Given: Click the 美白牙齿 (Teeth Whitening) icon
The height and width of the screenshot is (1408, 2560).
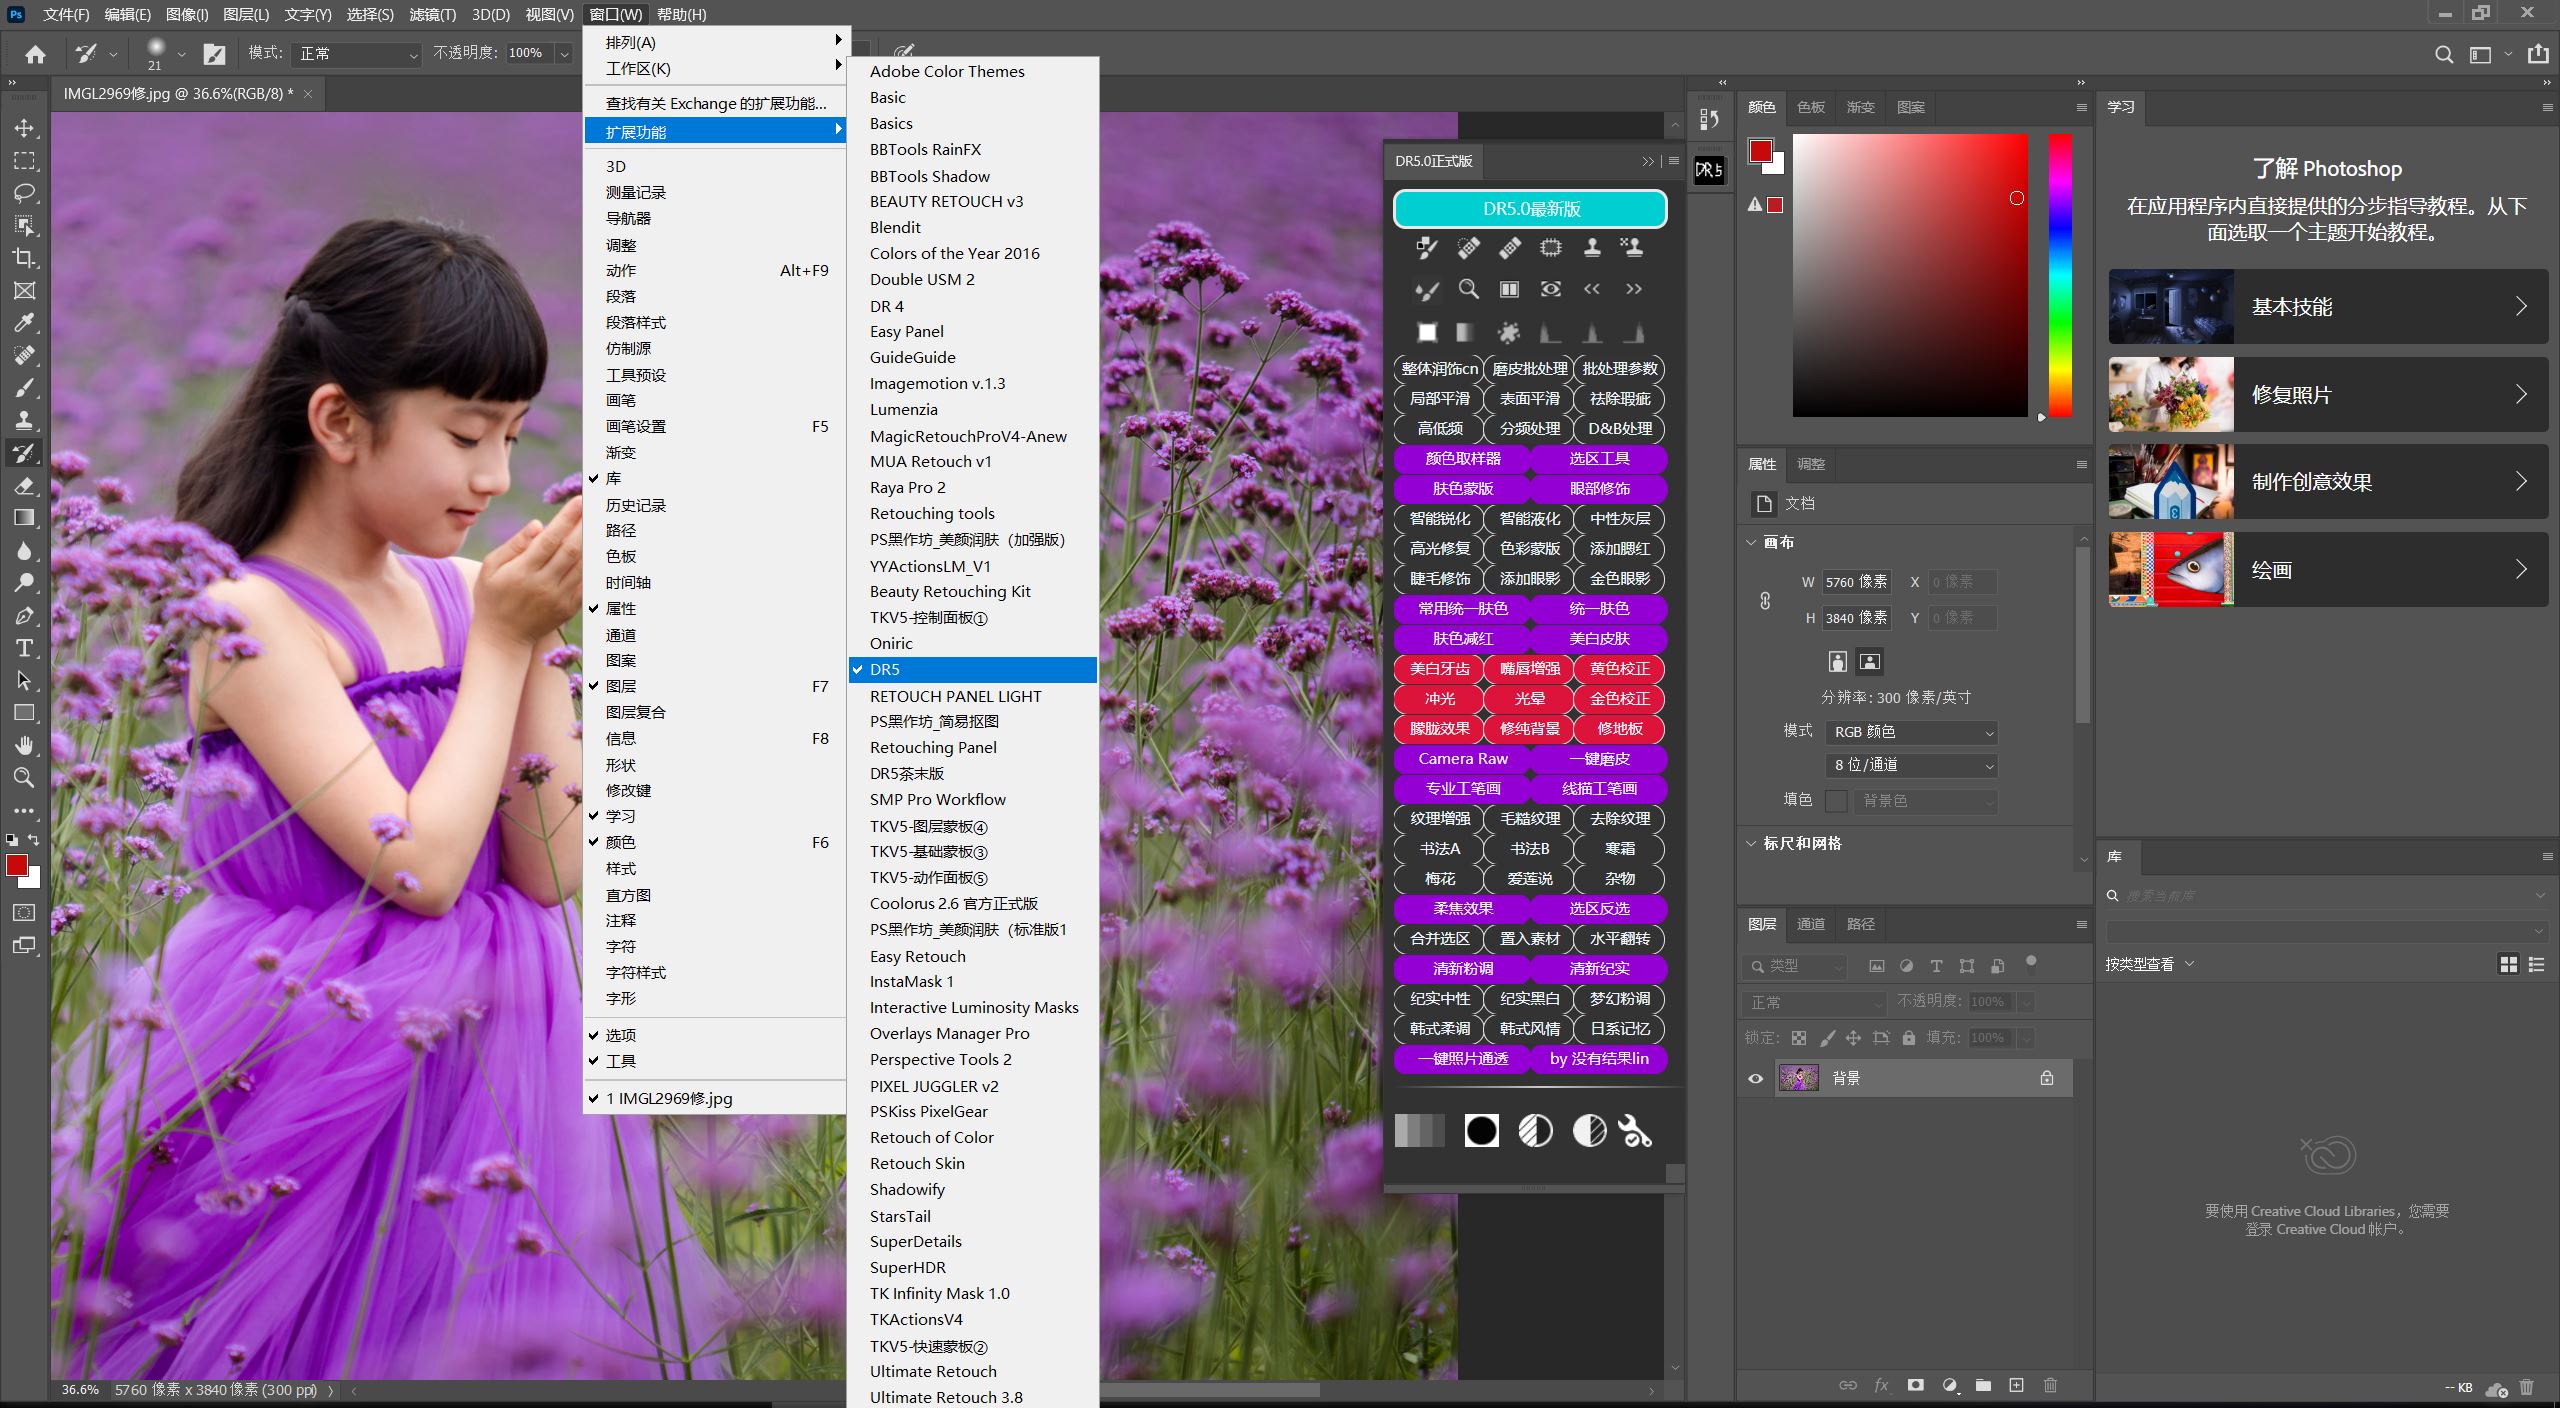Looking at the screenshot, I should [1440, 668].
